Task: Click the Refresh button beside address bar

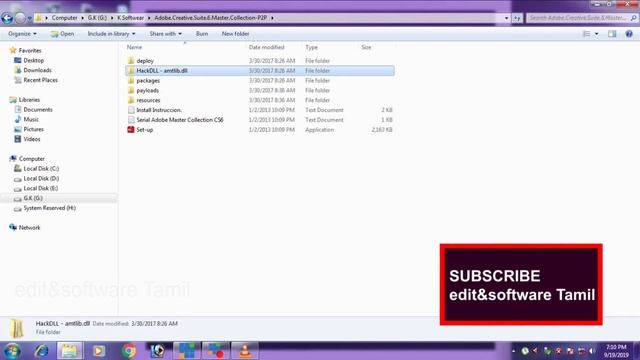Action: (x=517, y=18)
